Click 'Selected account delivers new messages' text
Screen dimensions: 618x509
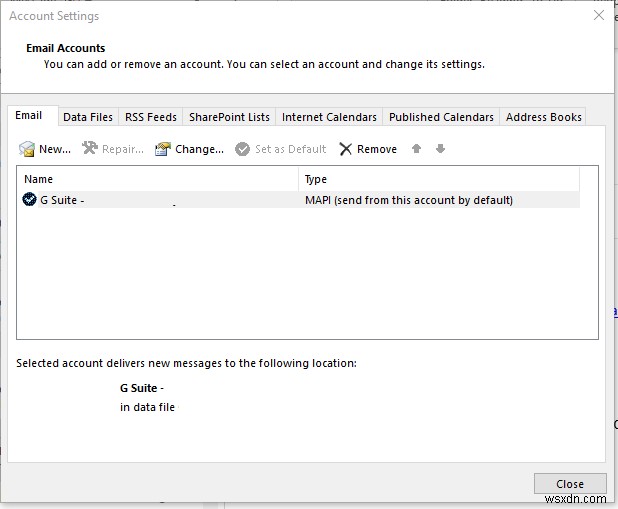[186, 363]
